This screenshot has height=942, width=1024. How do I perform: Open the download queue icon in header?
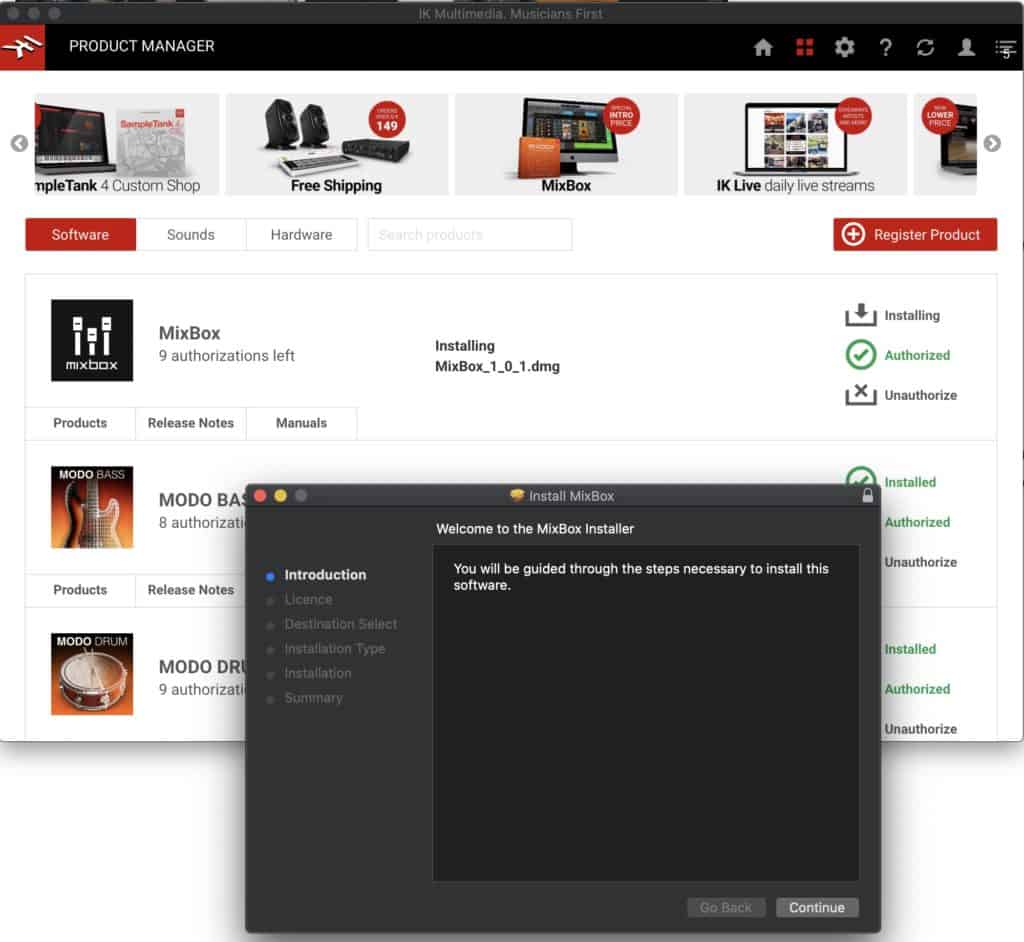click(1006, 48)
